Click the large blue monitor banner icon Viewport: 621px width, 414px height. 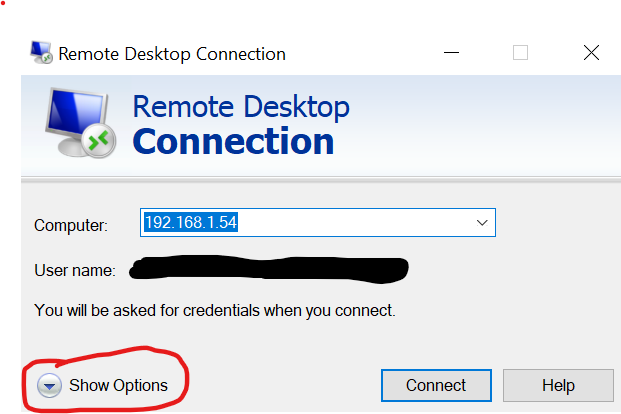click(80, 123)
